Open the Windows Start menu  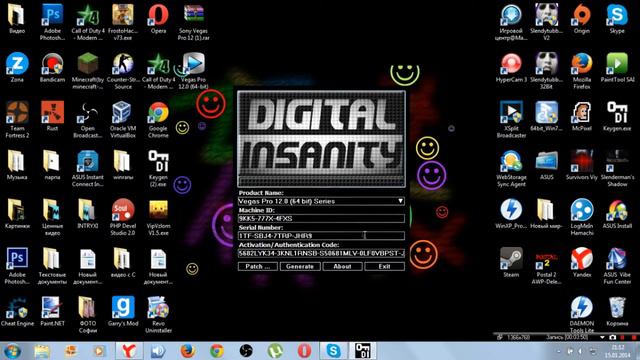[x=12, y=351]
